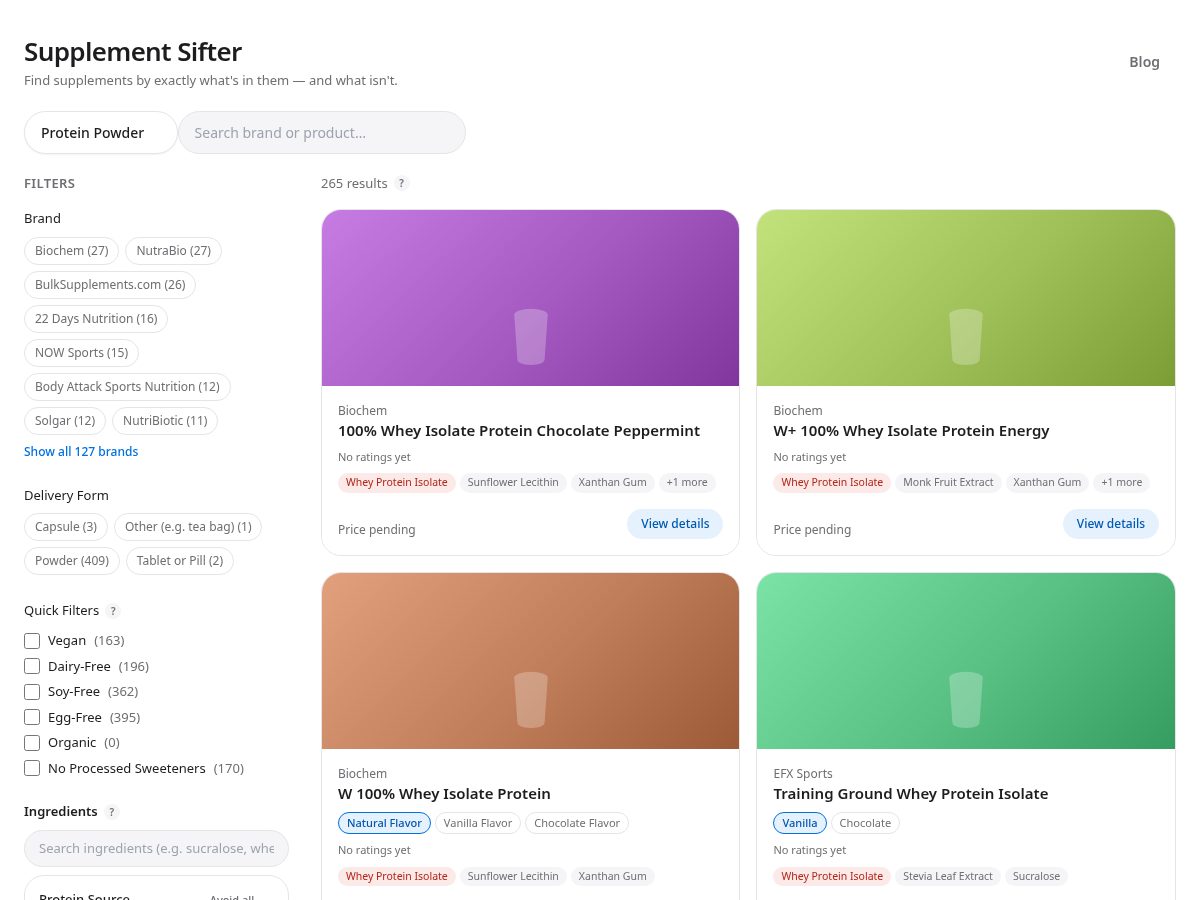Click Xanthan Gum tag on W+ Energy card
Screen dimensions: 1200x900
pos(1047,482)
